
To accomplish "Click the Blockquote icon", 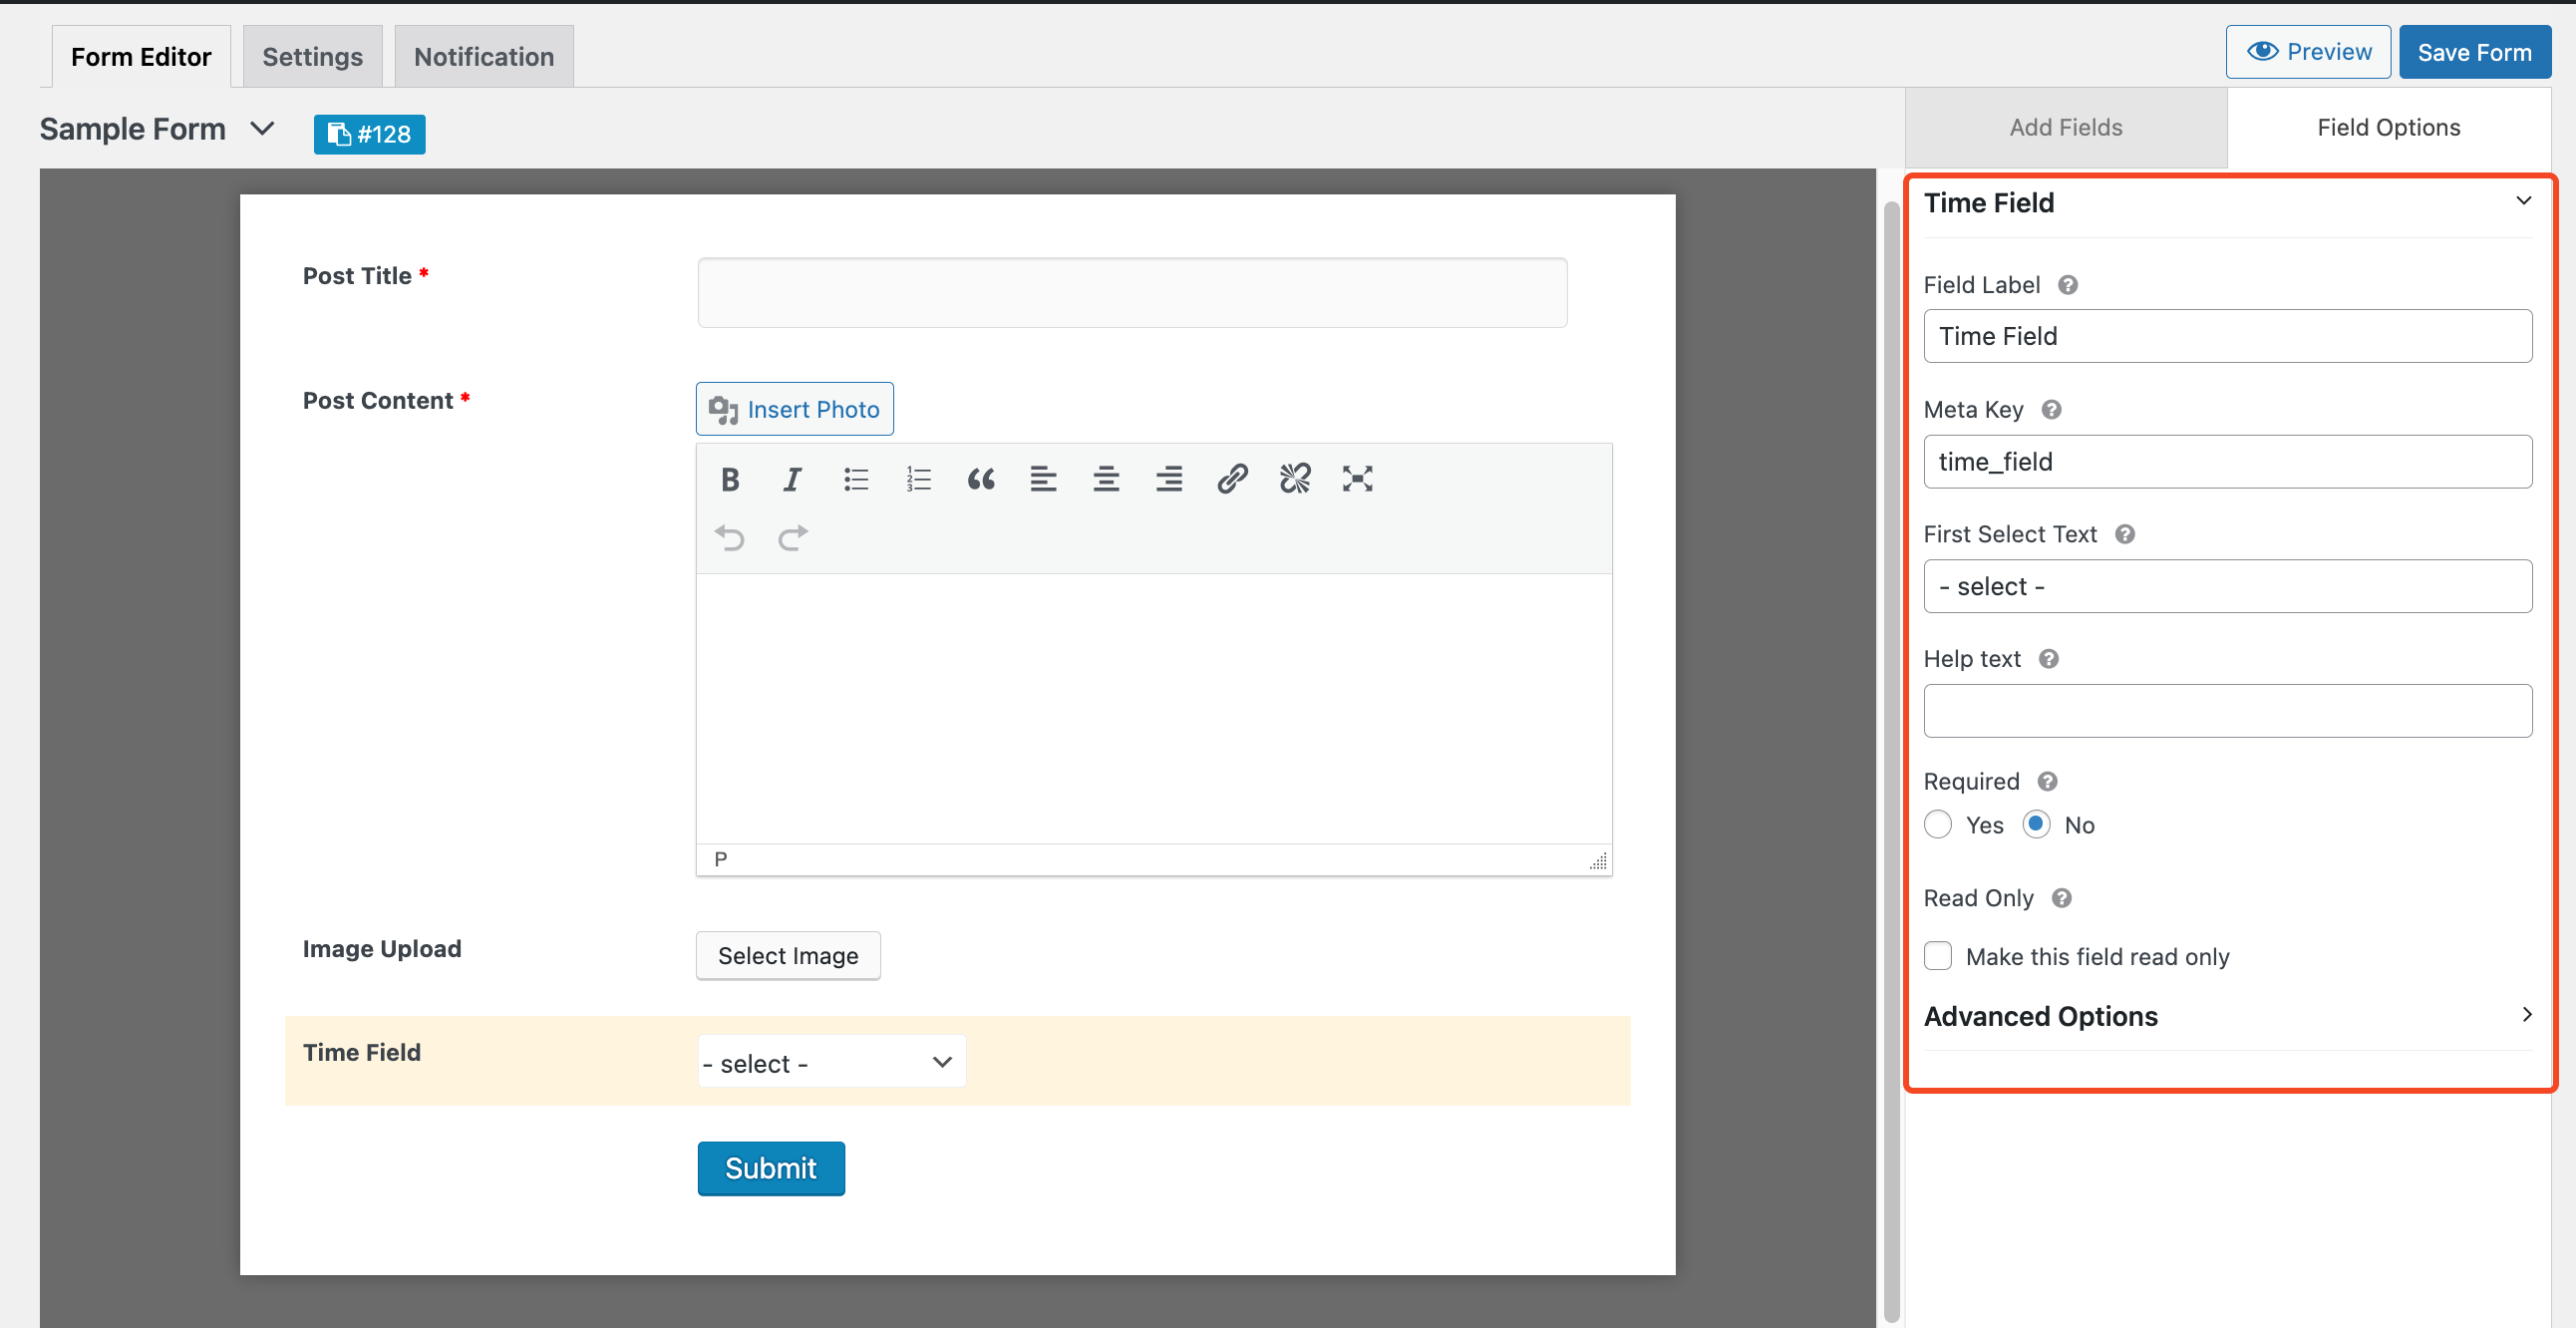I will [979, 478].
